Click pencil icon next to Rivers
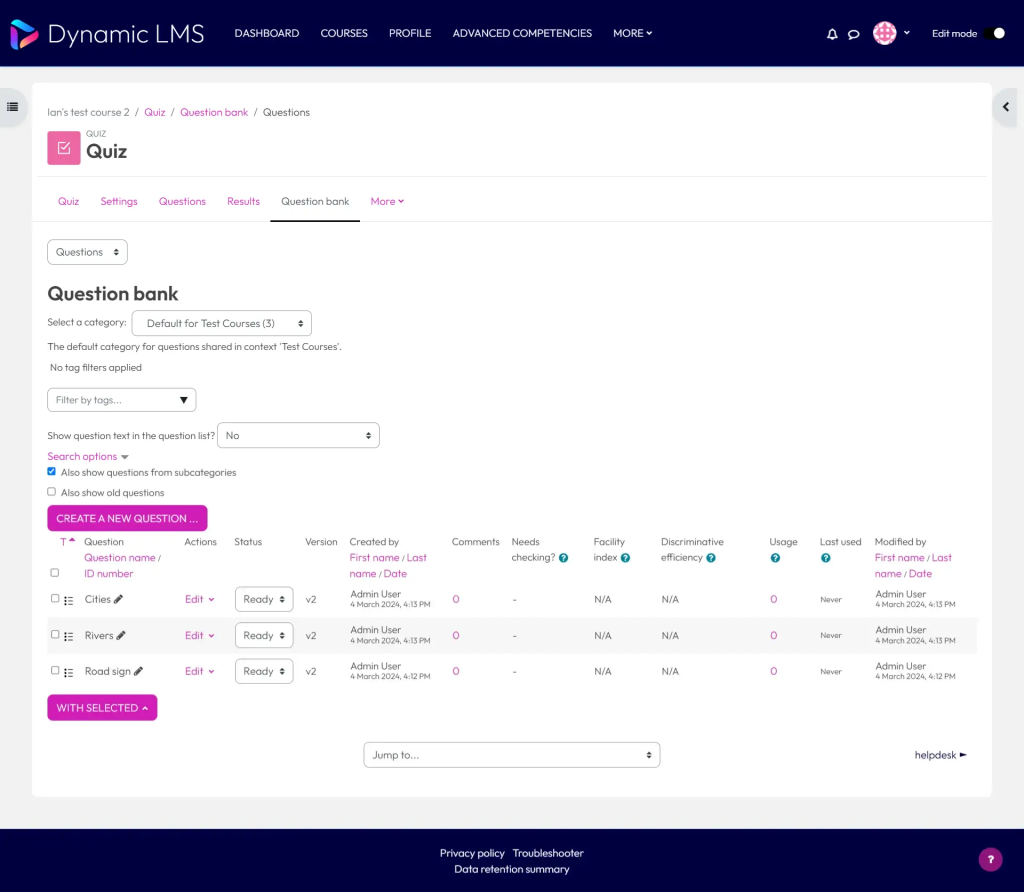 coord(121,635)
